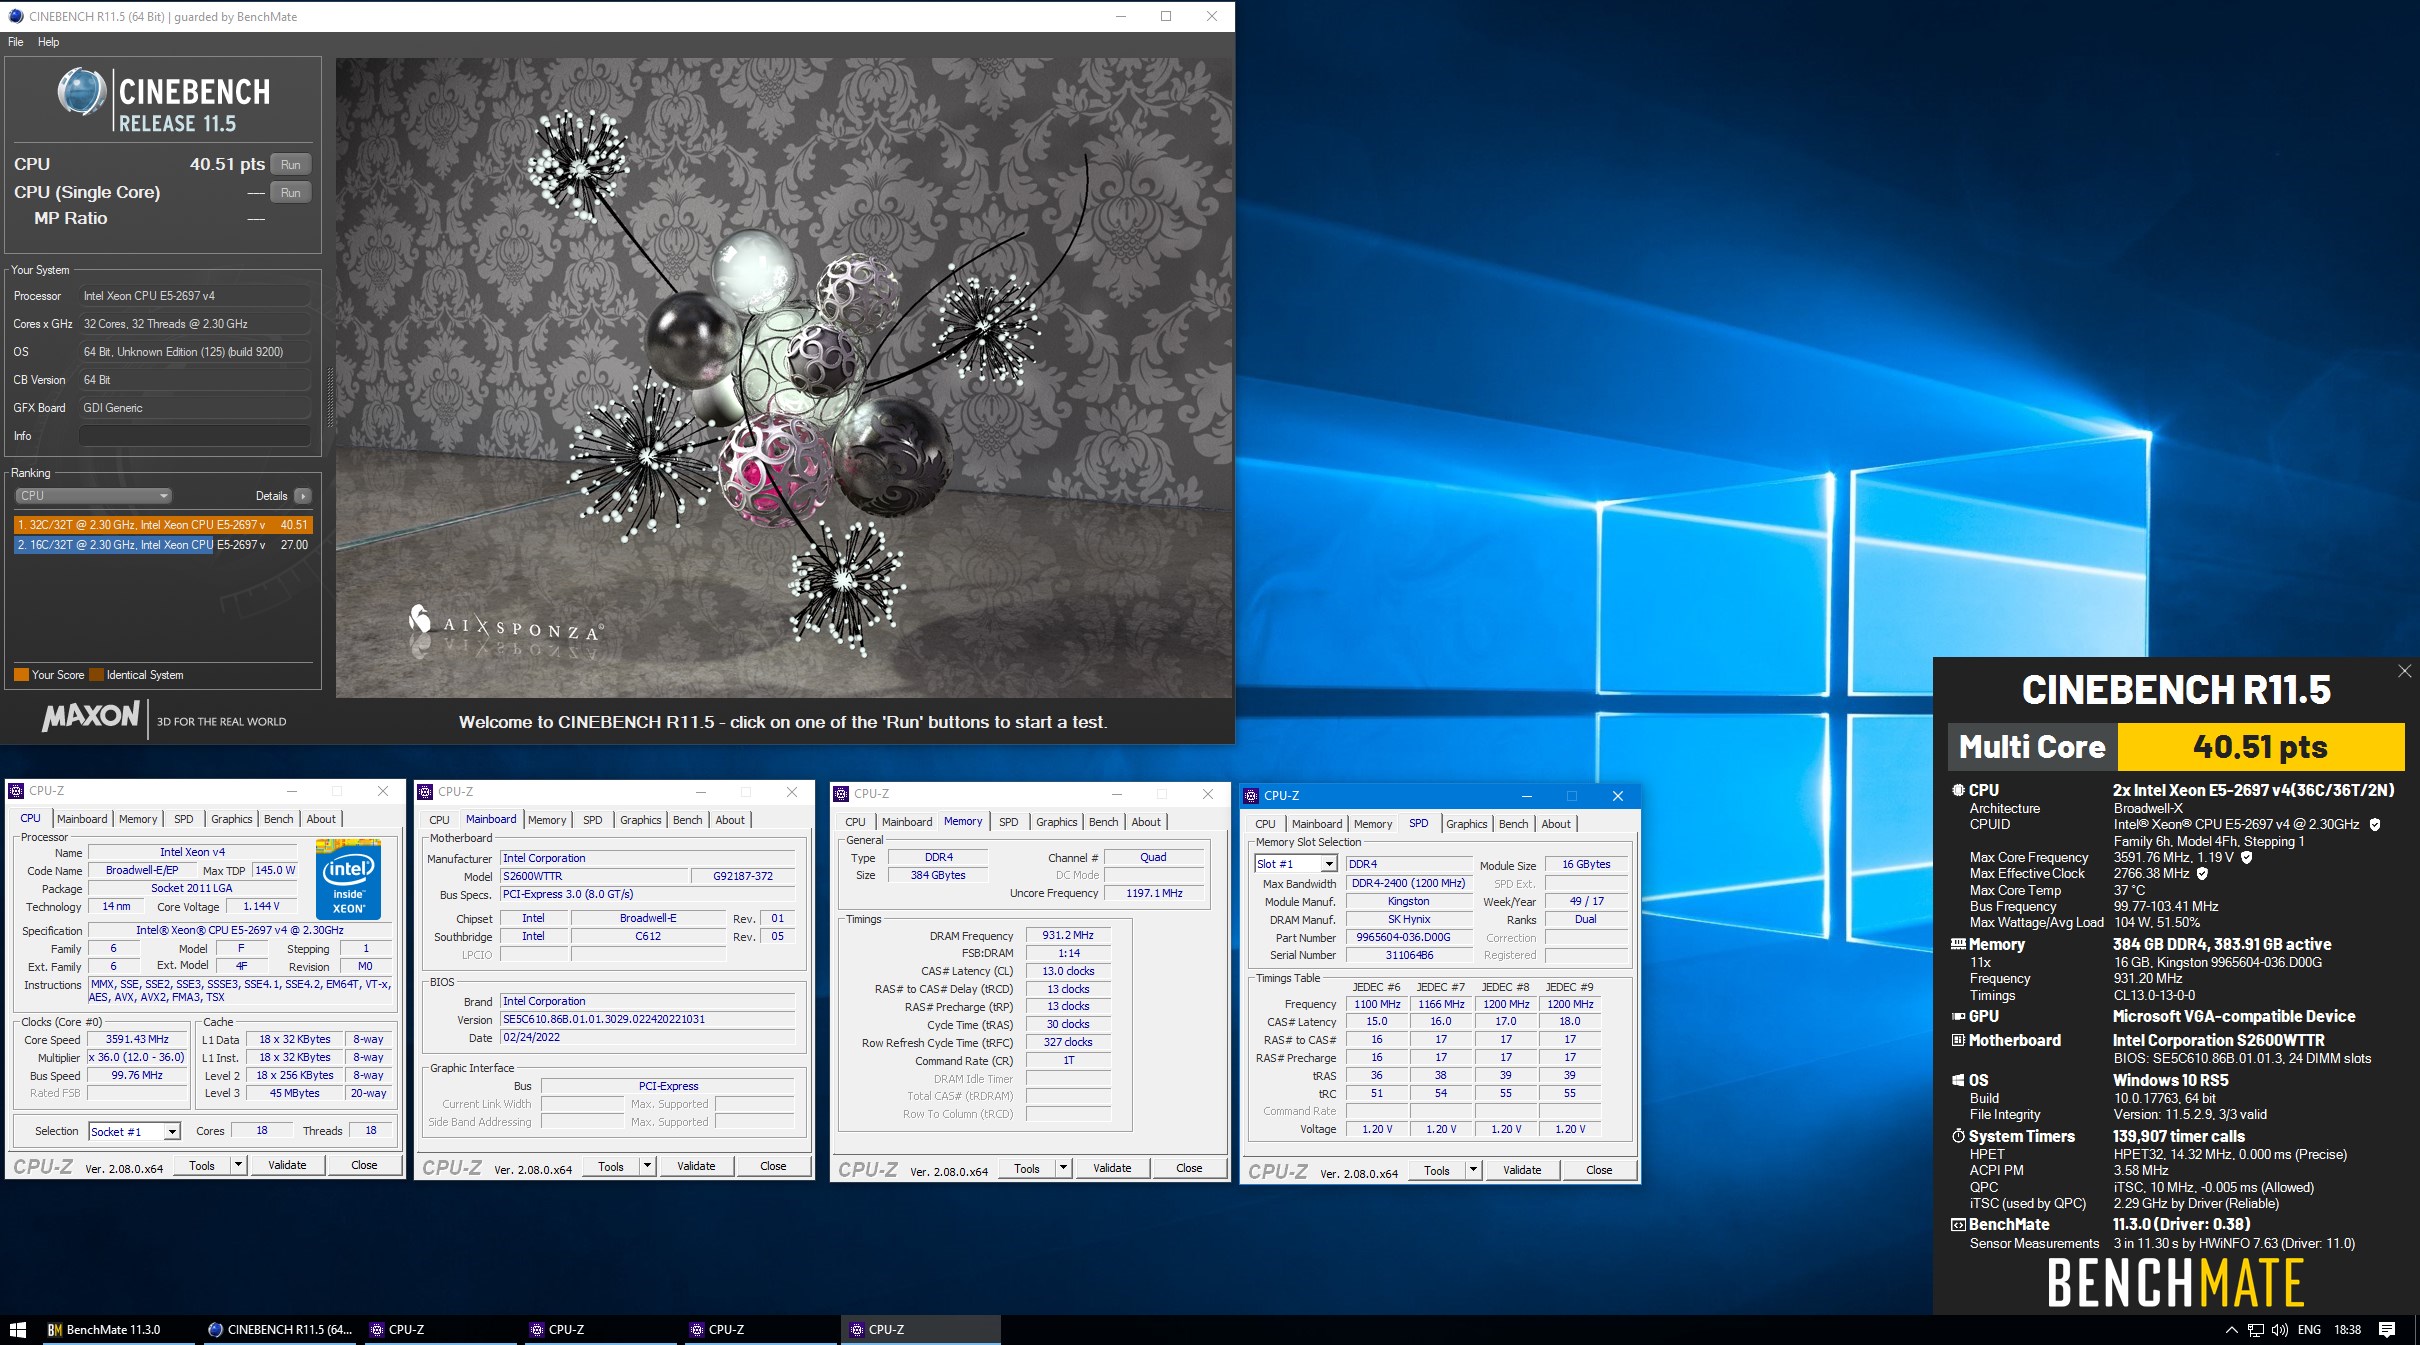2420x1345 pixels.
Task: Open the Slot #1 memory slot dropdown
Action: [1295, 864]
